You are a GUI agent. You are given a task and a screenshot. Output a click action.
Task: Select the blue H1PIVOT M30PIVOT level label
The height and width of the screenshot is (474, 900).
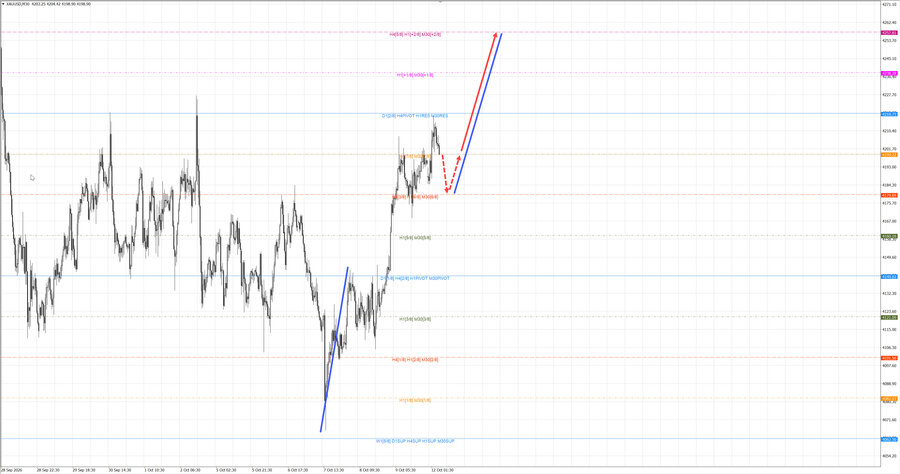[x=415, y=278]
